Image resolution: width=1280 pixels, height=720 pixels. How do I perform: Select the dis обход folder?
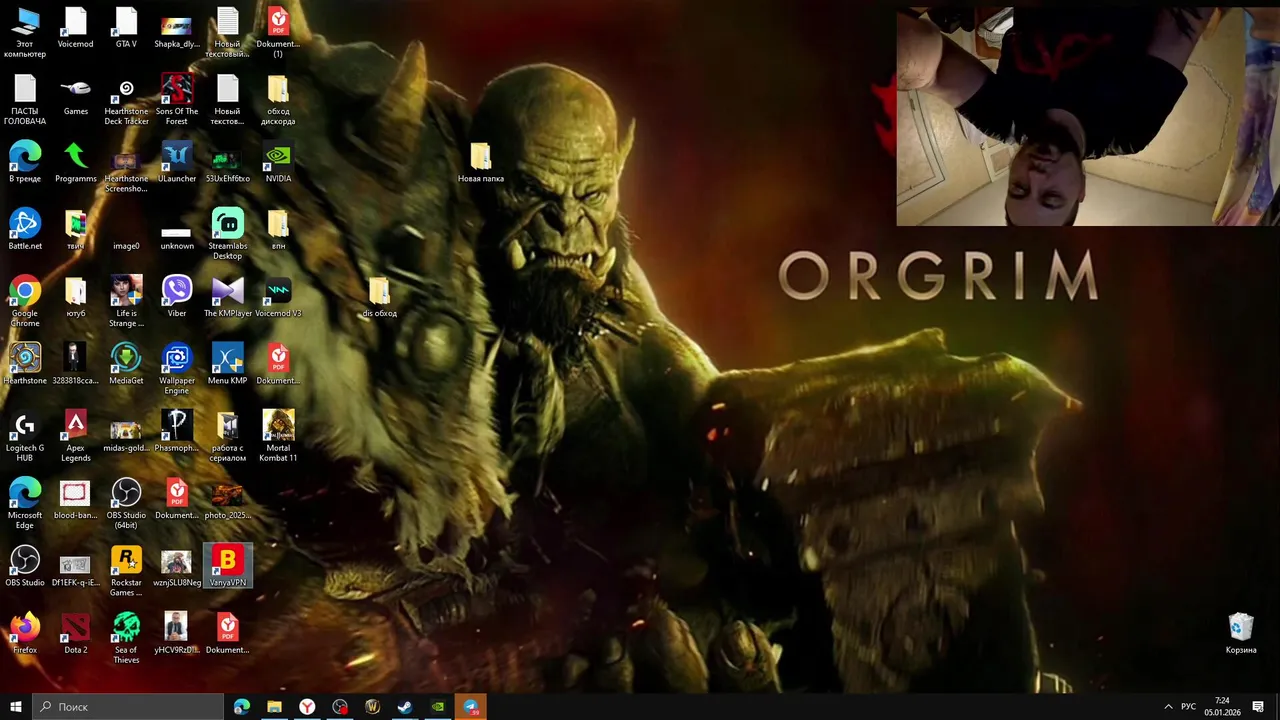click(x=379, y=297)
